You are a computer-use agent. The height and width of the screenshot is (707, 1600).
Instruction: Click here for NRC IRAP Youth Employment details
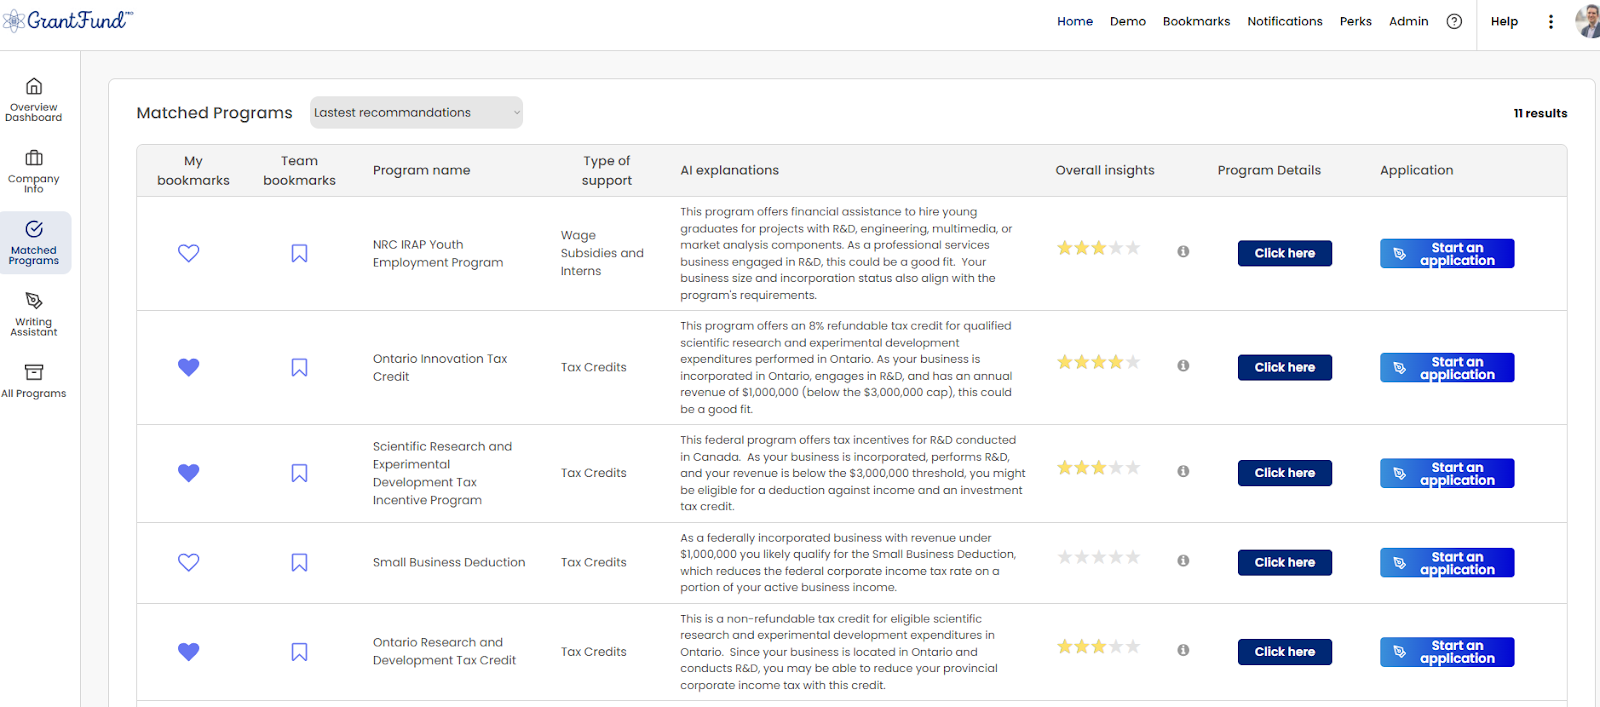point(1285,253)
